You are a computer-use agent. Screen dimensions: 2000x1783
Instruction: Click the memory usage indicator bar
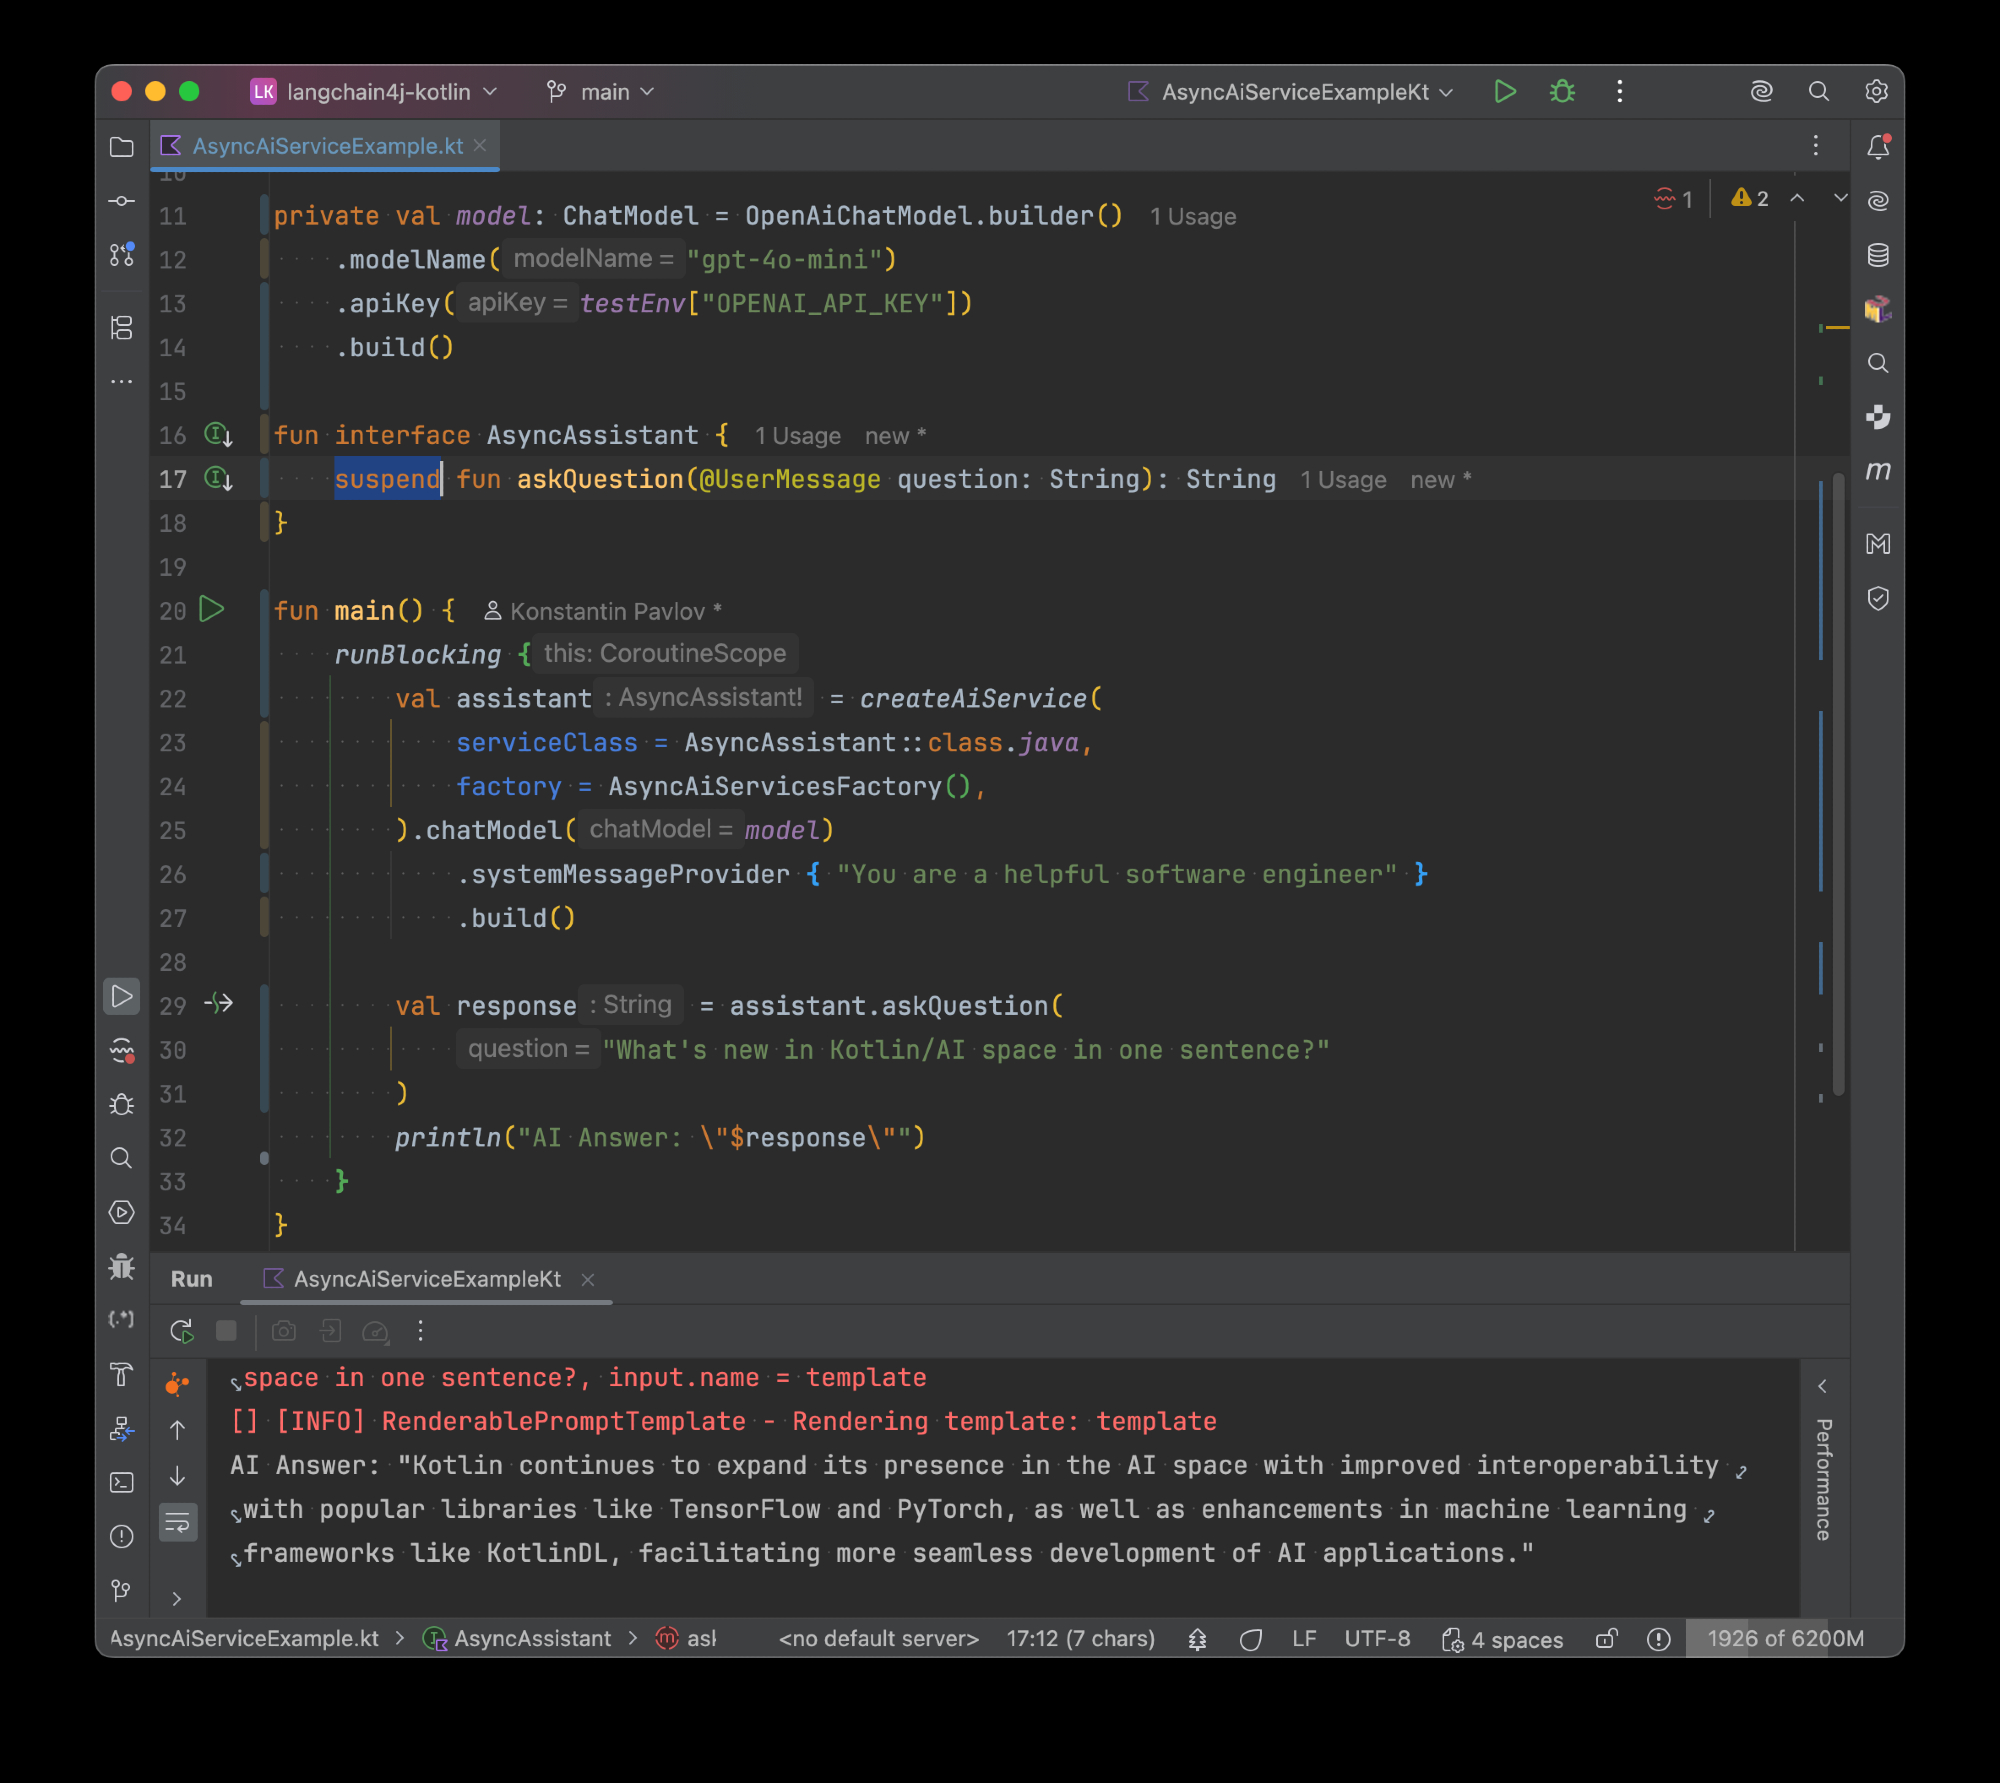tap(1784, 1639)
